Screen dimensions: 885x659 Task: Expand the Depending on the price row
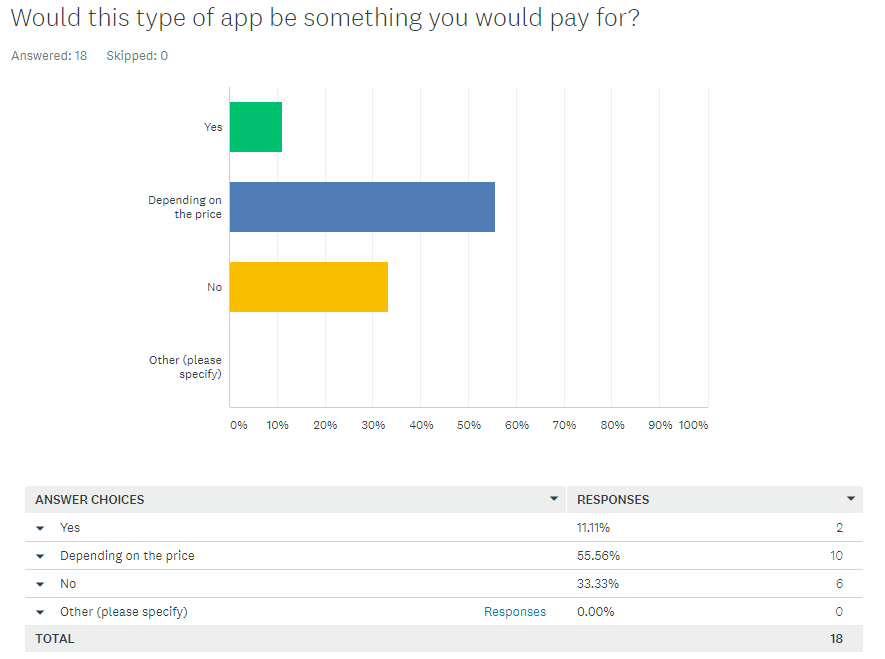point(41,556)
